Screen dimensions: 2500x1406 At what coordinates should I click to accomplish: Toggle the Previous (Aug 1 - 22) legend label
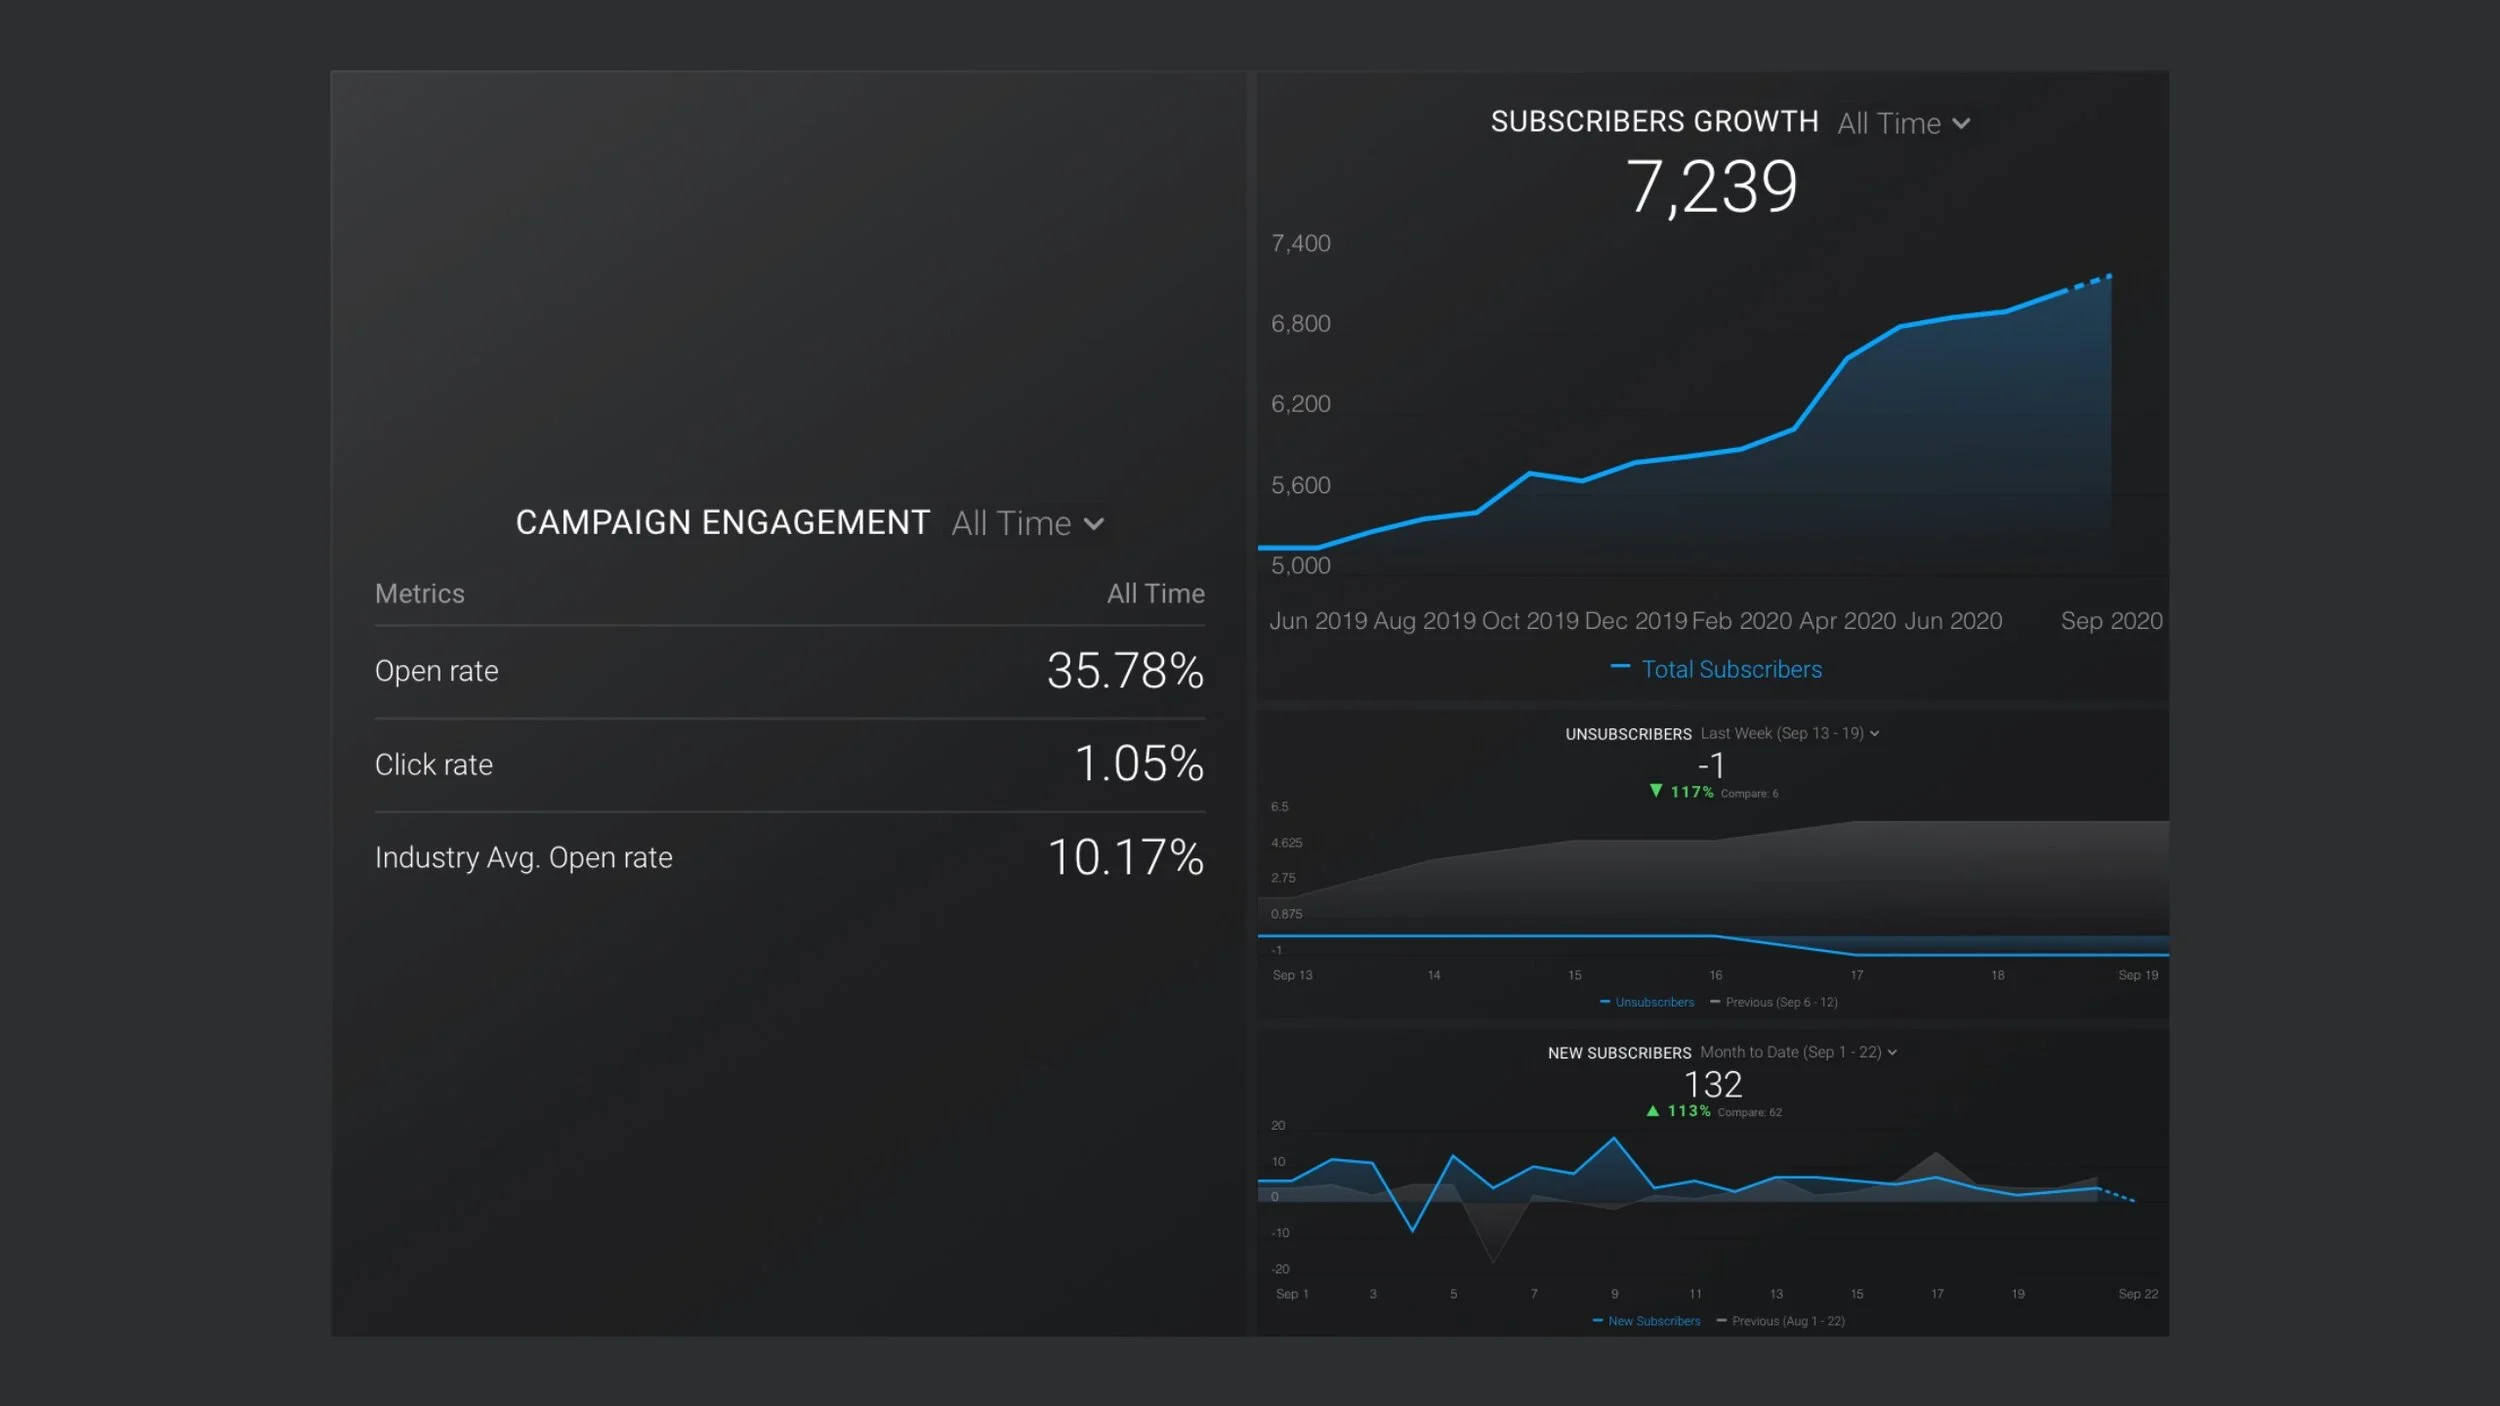1788,1321
